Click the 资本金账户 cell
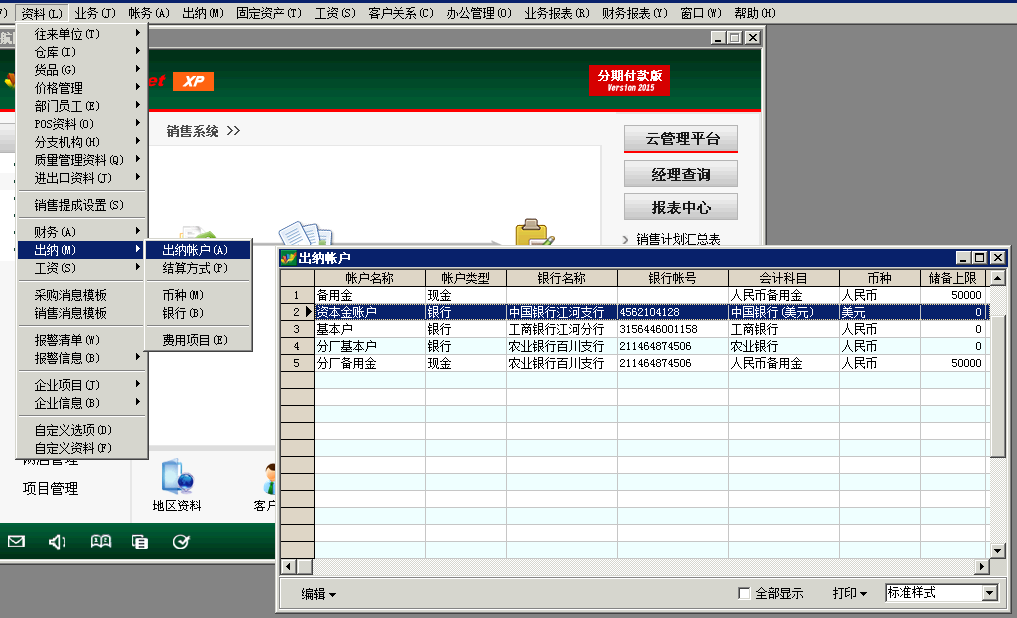The image size is (1017, 618). [x=370, y=312]
